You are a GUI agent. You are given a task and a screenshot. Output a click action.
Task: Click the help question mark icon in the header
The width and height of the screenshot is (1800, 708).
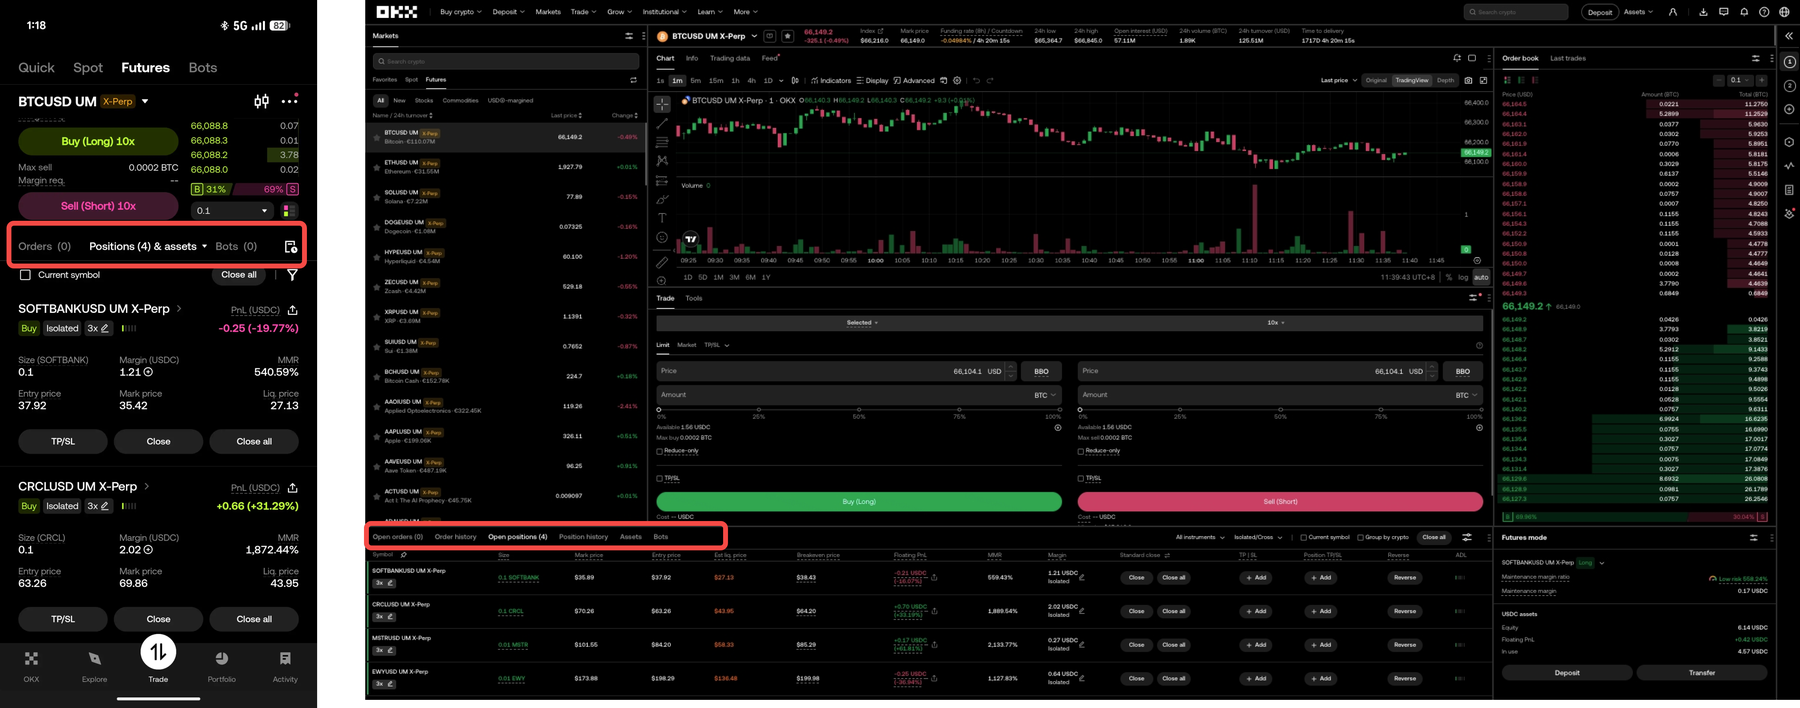[x=1764, y=12]
